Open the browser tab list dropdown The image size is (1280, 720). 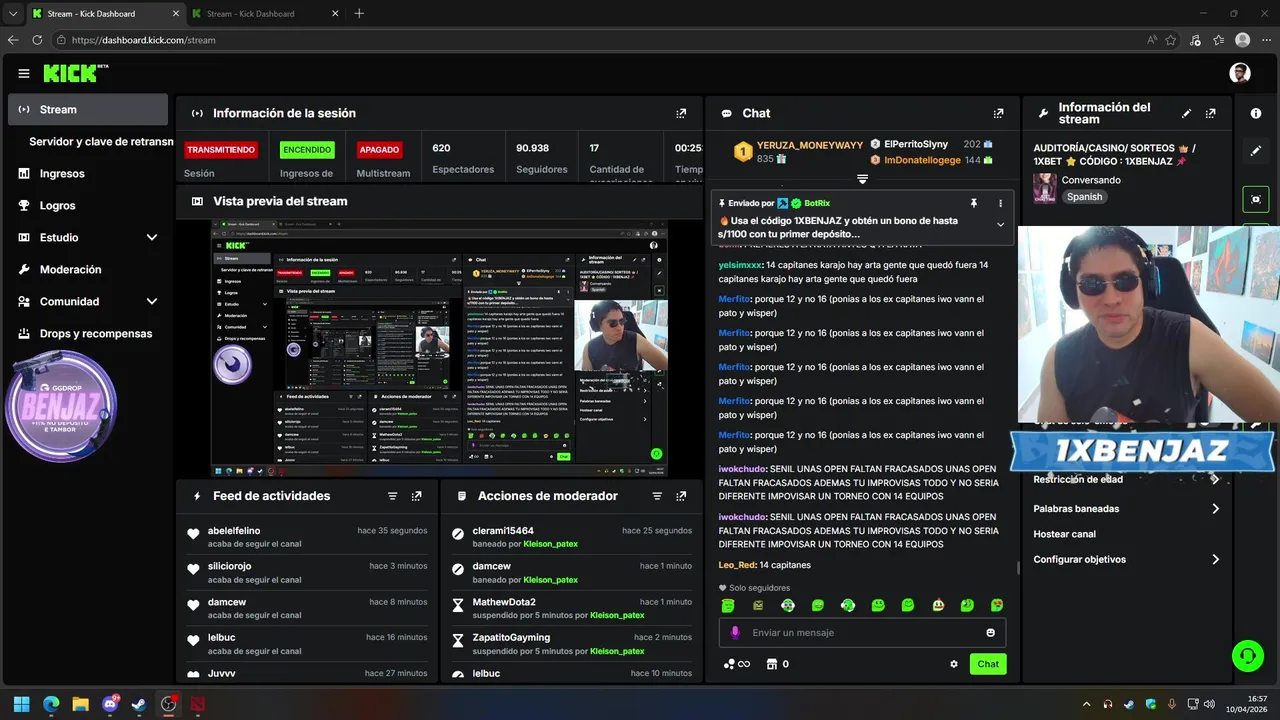[x=13, y=13]
